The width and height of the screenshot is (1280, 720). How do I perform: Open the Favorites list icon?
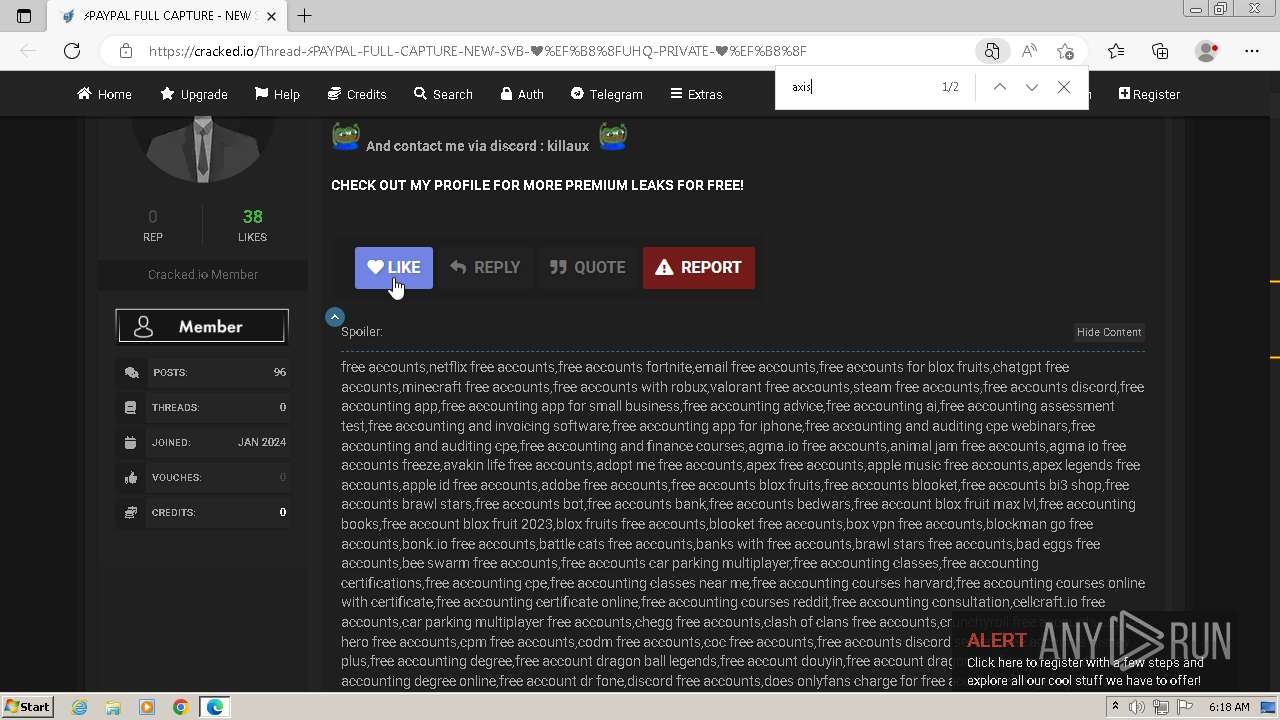(x=1116, y=51)
